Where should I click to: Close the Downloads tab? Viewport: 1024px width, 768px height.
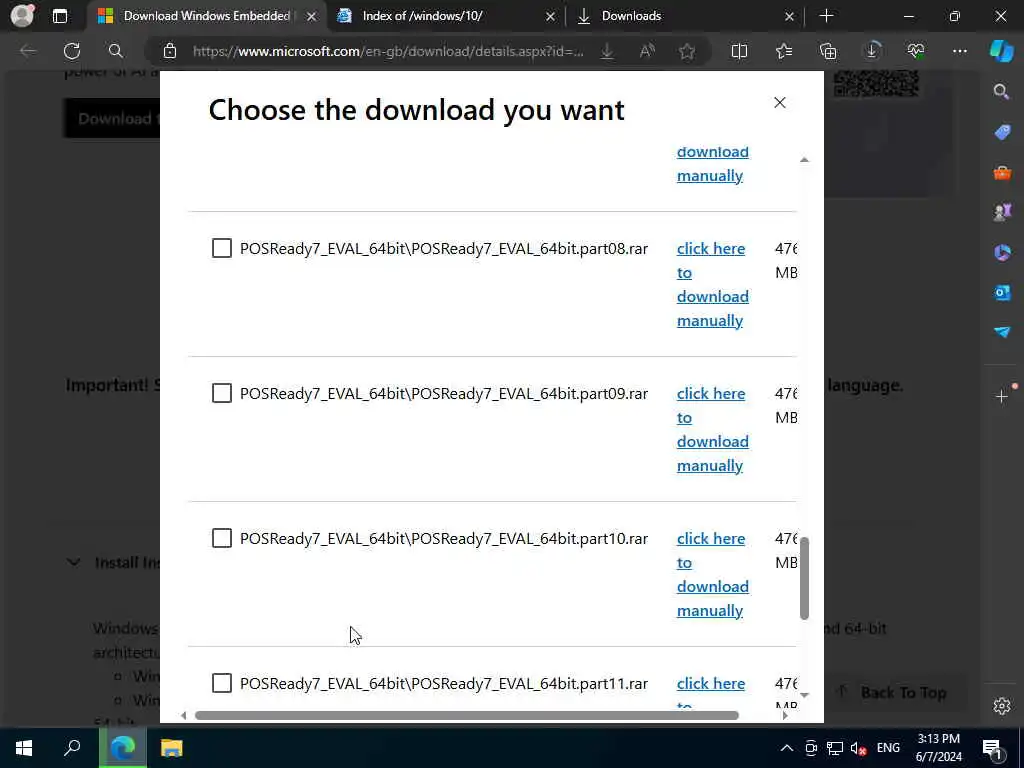coord(790,16)
